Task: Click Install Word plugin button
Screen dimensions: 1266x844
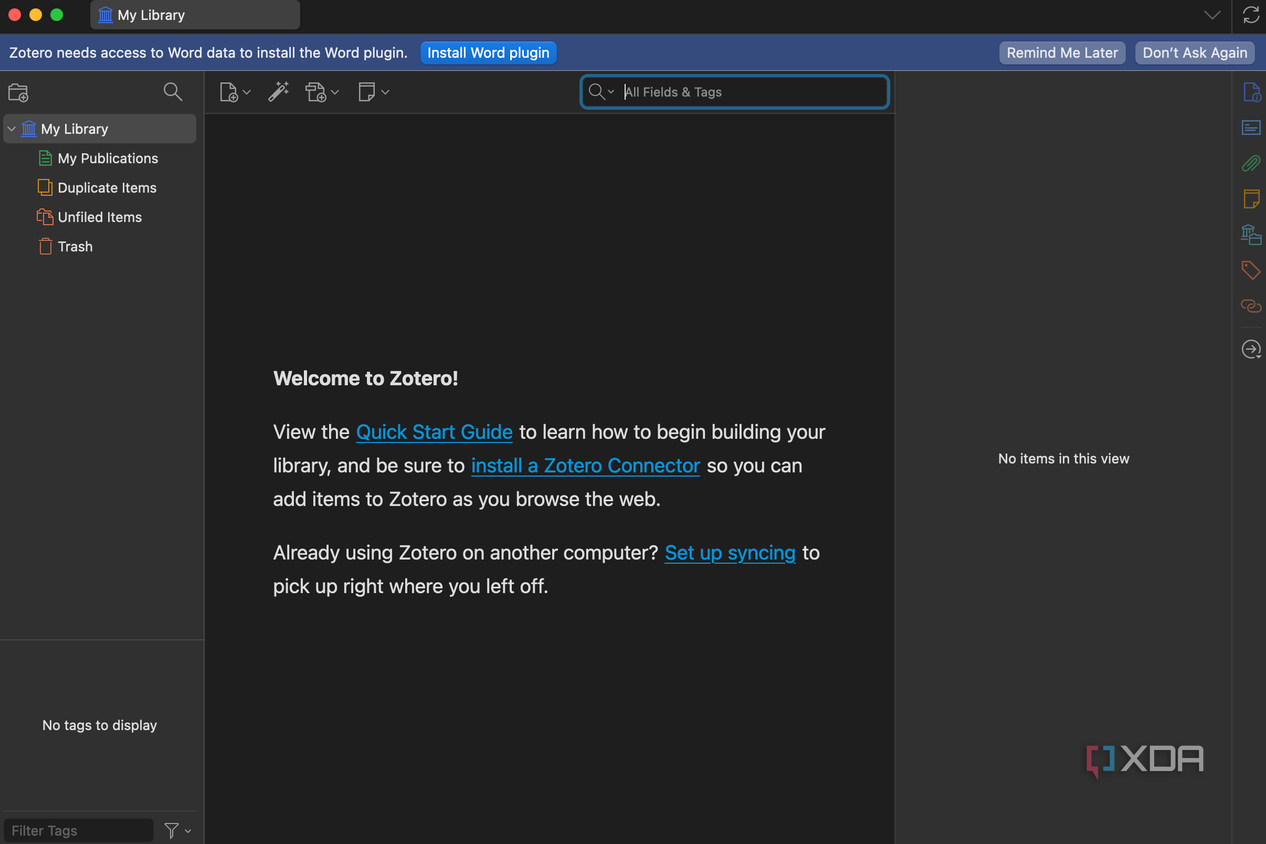Action: click(x=488, y=53)
